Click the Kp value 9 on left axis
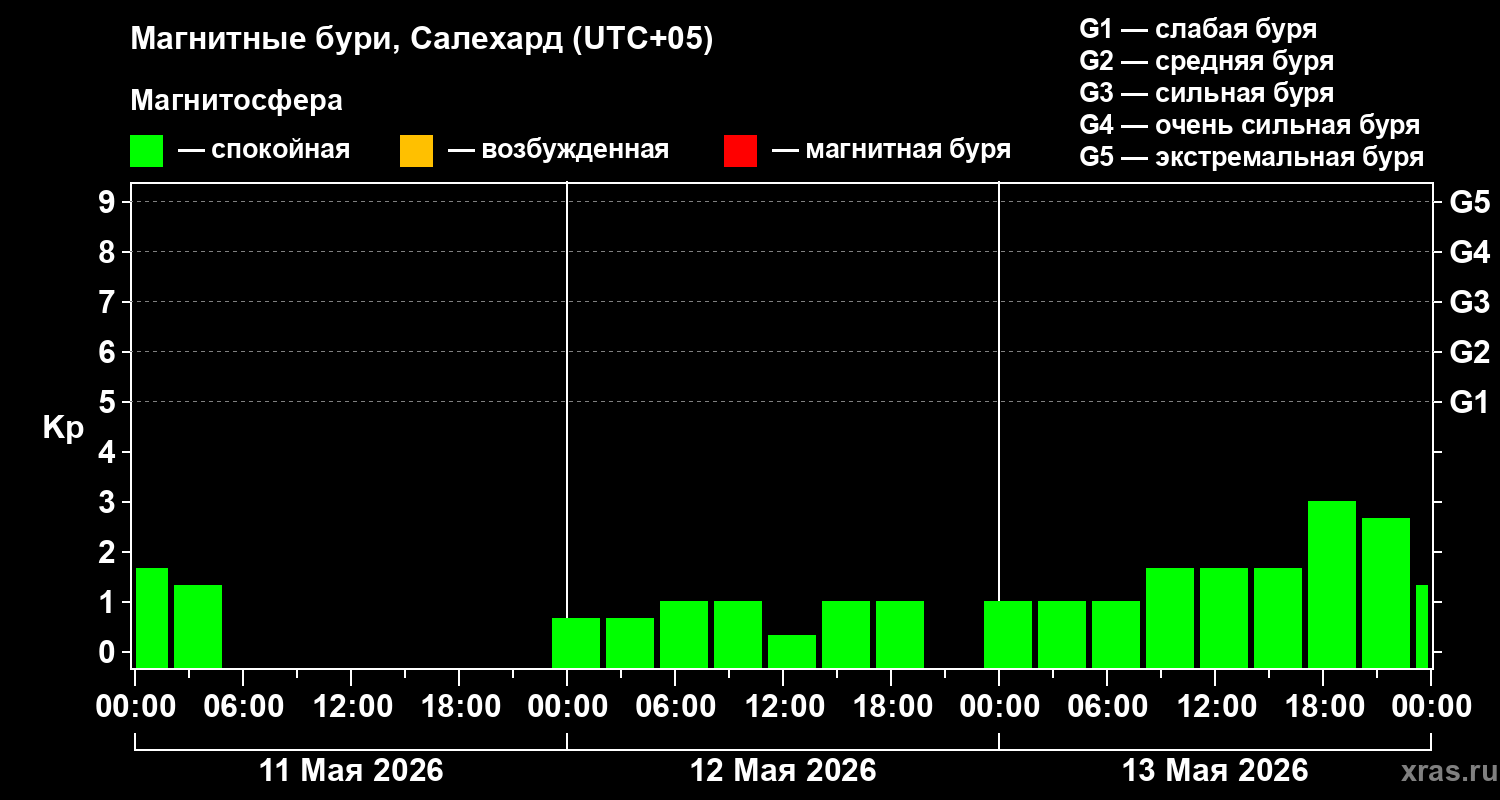The width and height of the screenshot is (1500, 800). click(x=105, y=202)
